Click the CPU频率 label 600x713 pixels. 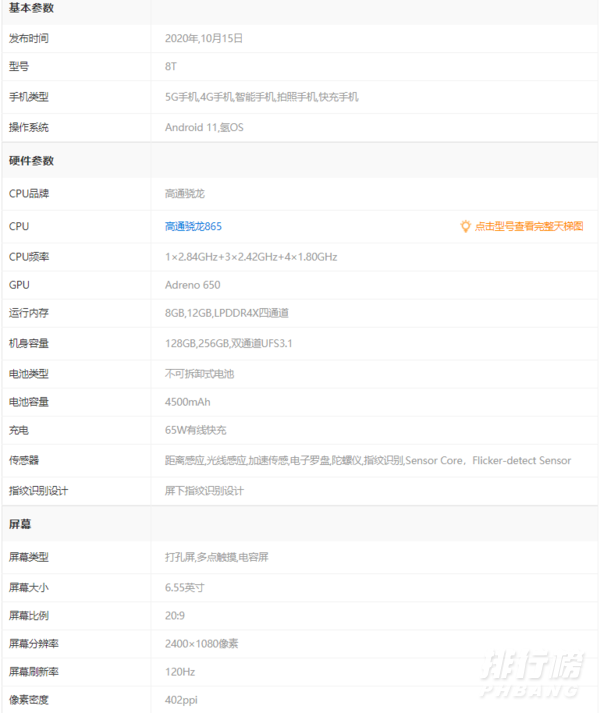[x=29, y=257]
